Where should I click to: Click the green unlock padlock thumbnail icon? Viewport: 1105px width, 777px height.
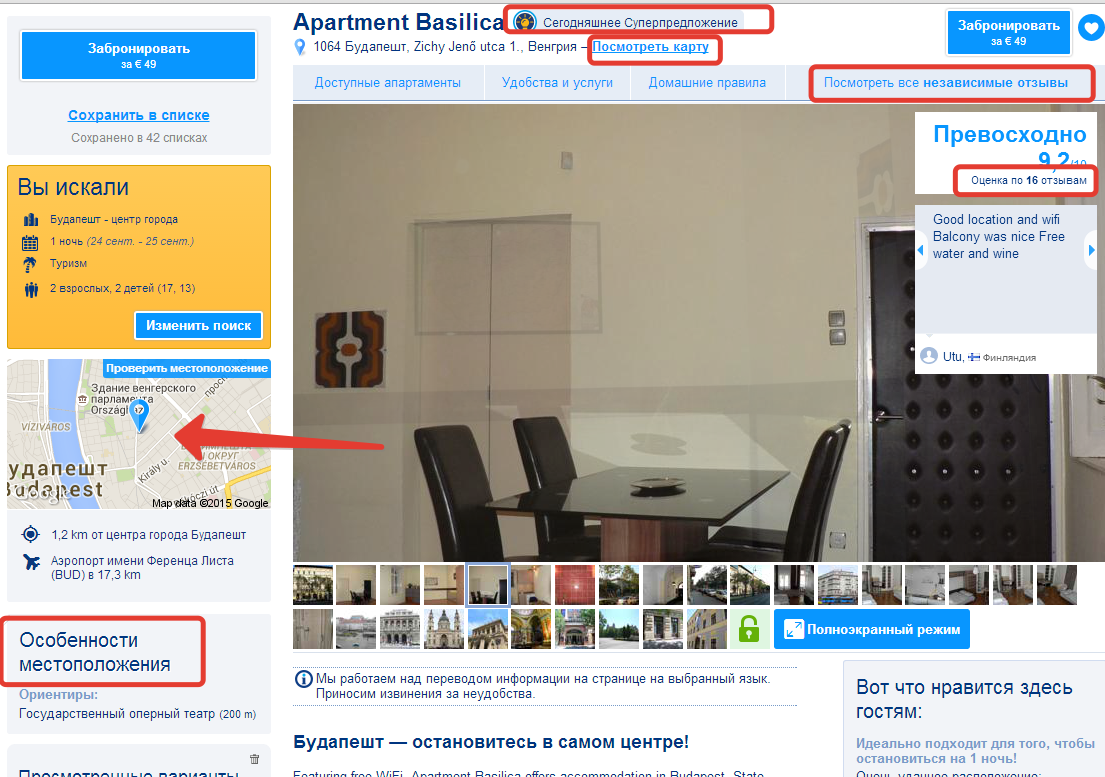tap(749, 628)
